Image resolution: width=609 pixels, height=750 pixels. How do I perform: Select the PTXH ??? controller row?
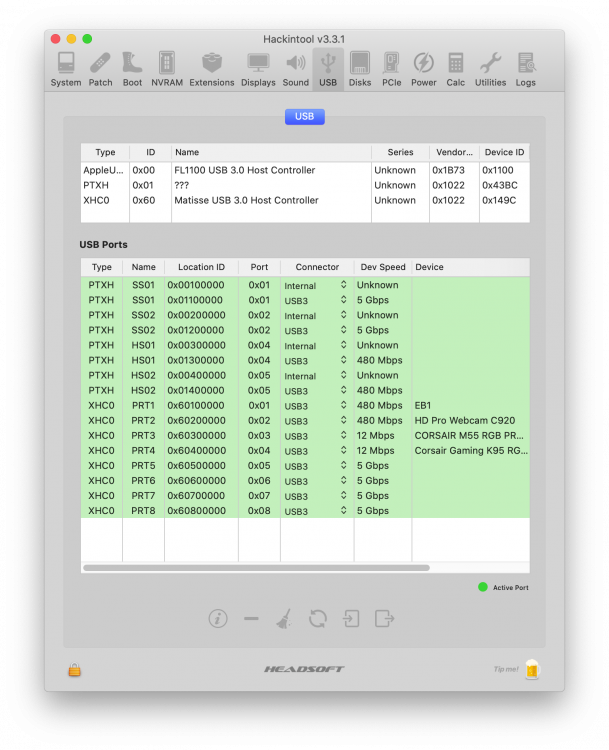click(305, 185)
